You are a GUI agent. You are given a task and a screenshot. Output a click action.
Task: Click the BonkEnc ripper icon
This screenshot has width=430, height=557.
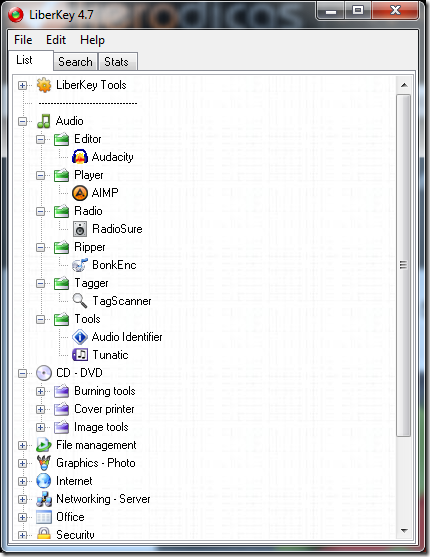[x=80, y=265]
